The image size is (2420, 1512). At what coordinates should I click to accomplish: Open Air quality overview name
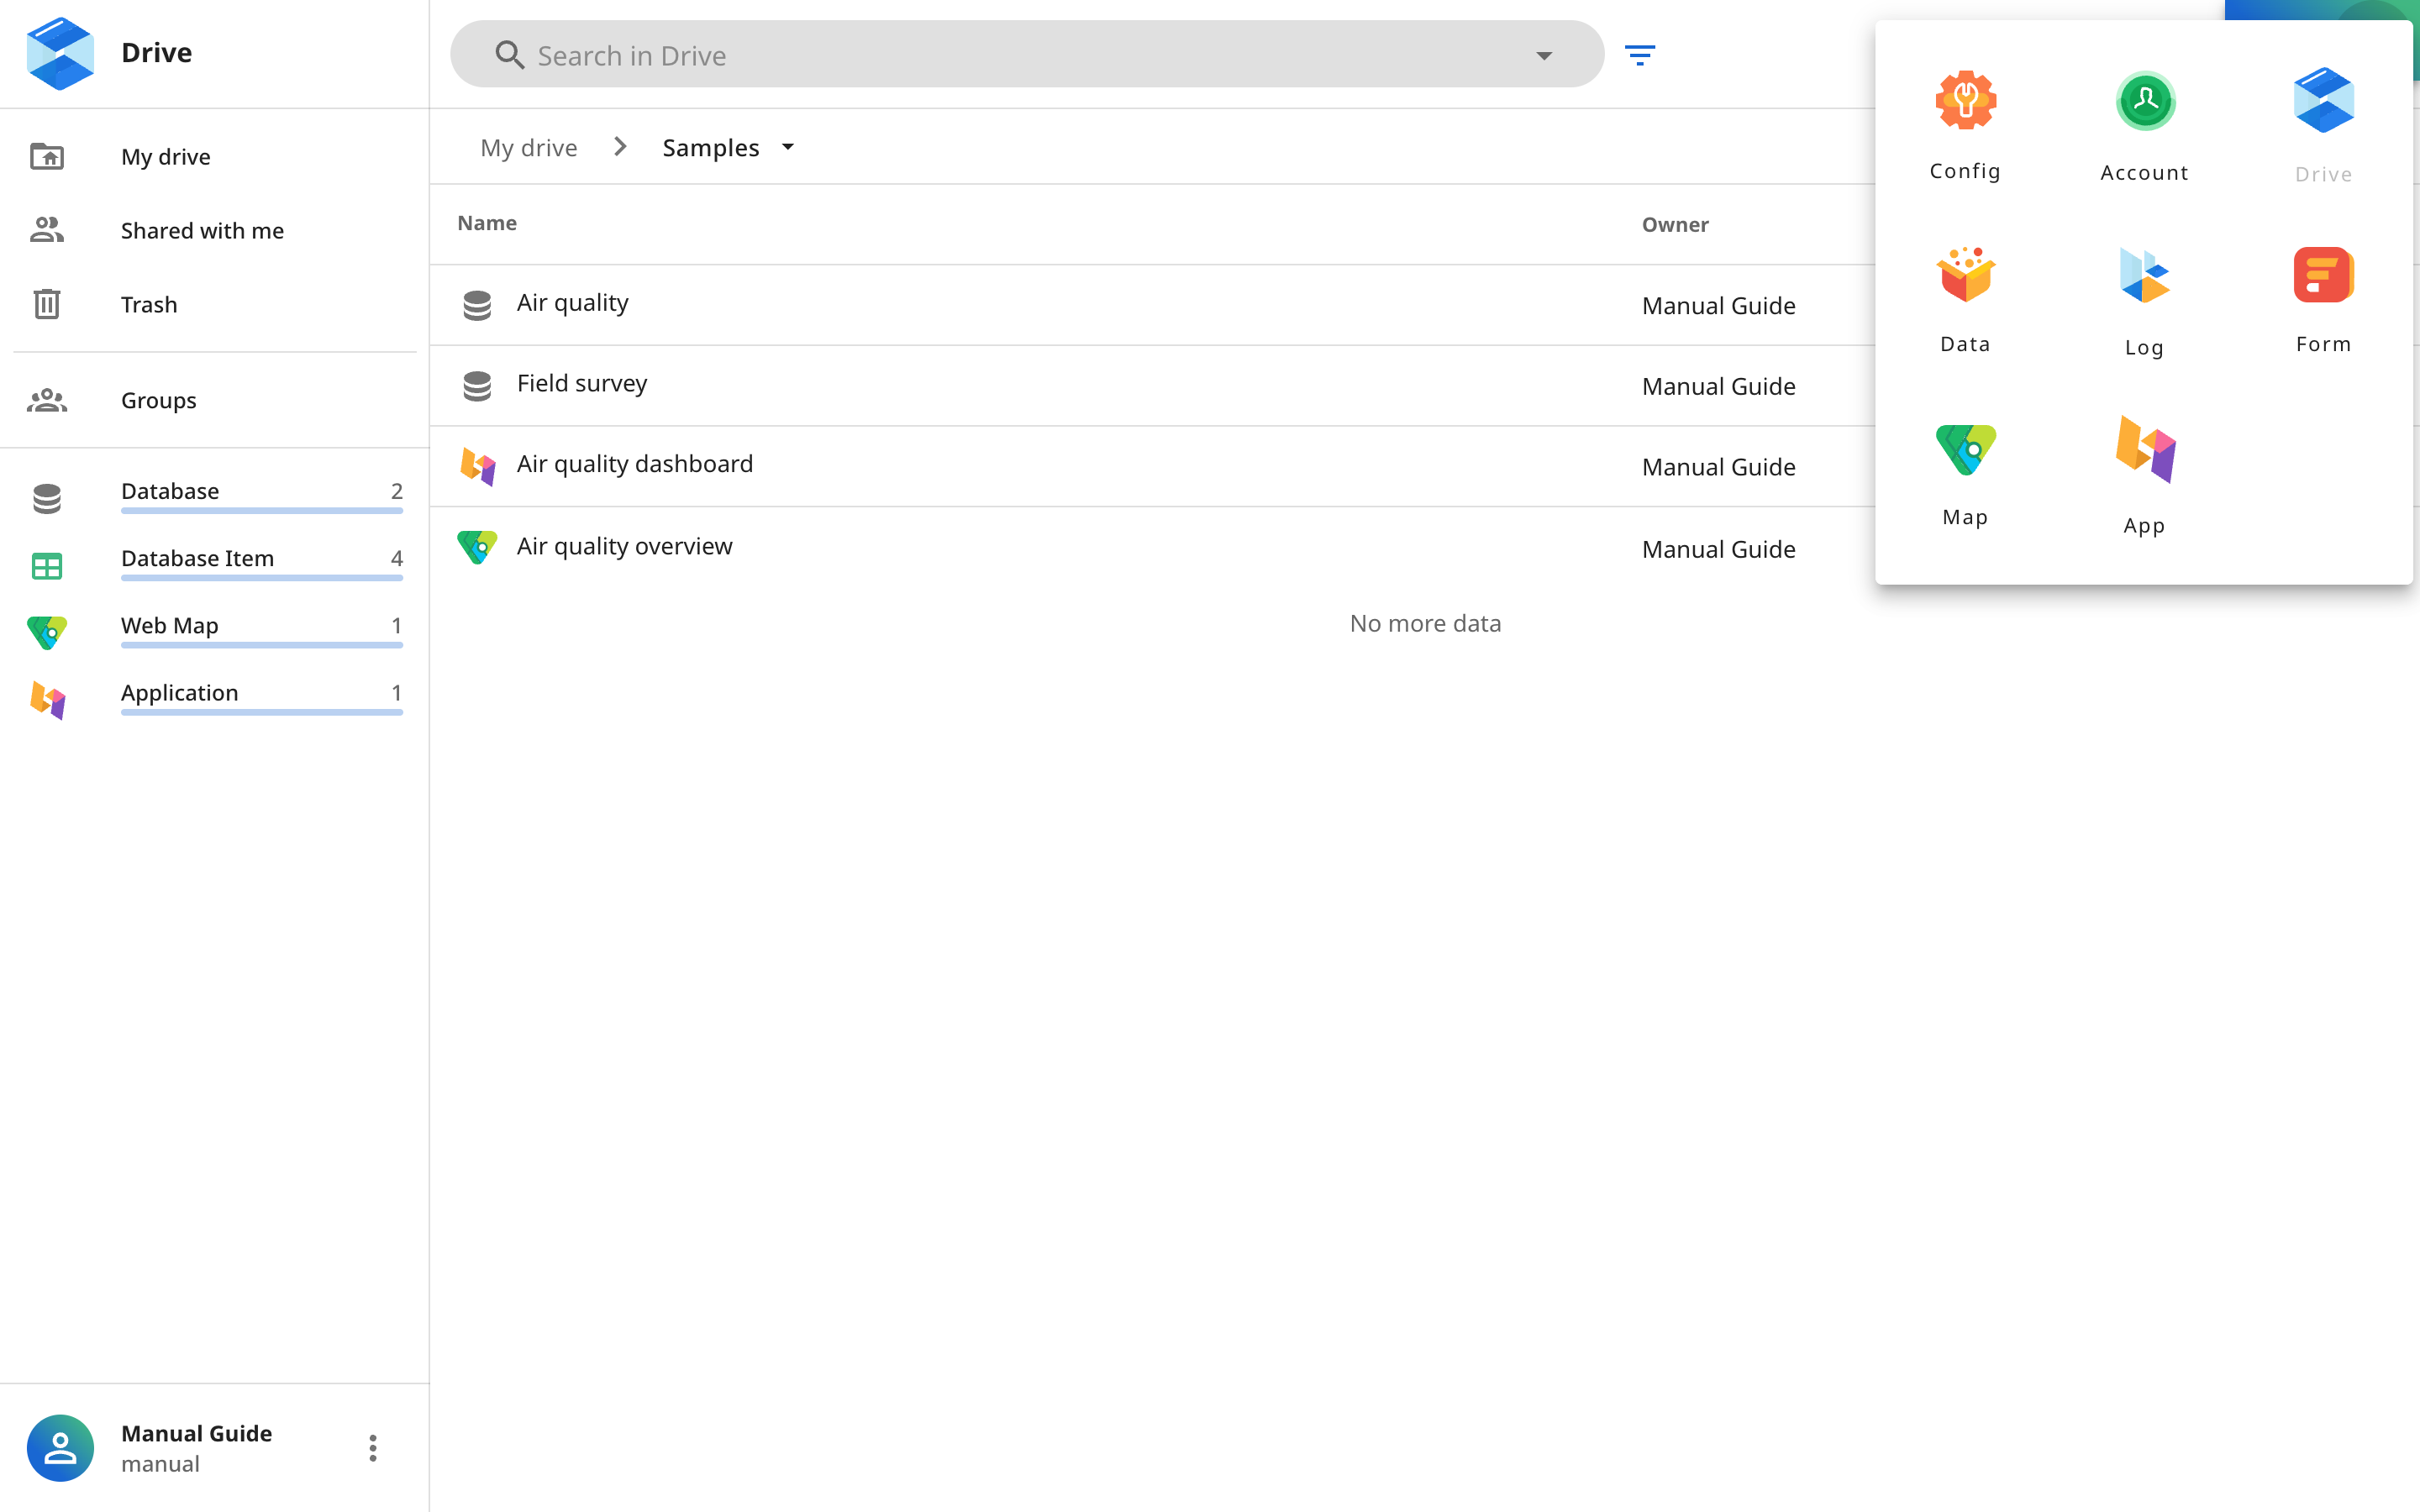tap(624, 546)
